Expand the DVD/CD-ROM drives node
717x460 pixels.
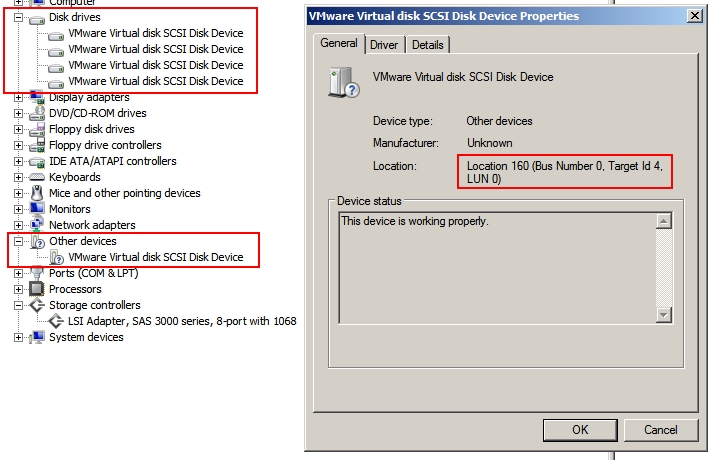(18, 113)
